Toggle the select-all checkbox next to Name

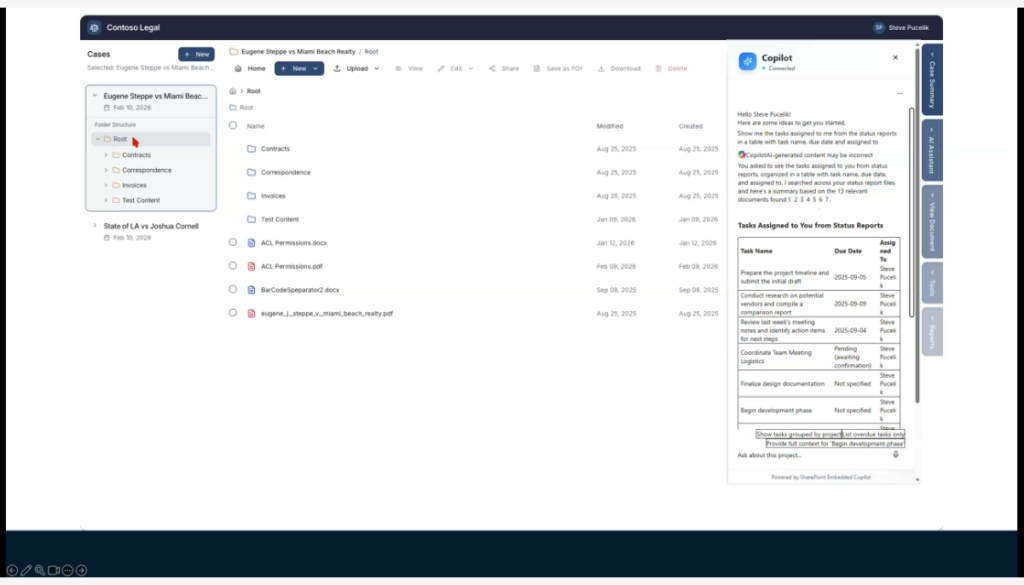point(233,126)
